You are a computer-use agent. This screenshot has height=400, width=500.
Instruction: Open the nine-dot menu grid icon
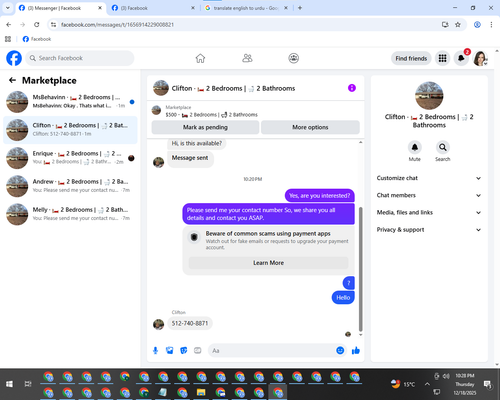tap(442, 58)
